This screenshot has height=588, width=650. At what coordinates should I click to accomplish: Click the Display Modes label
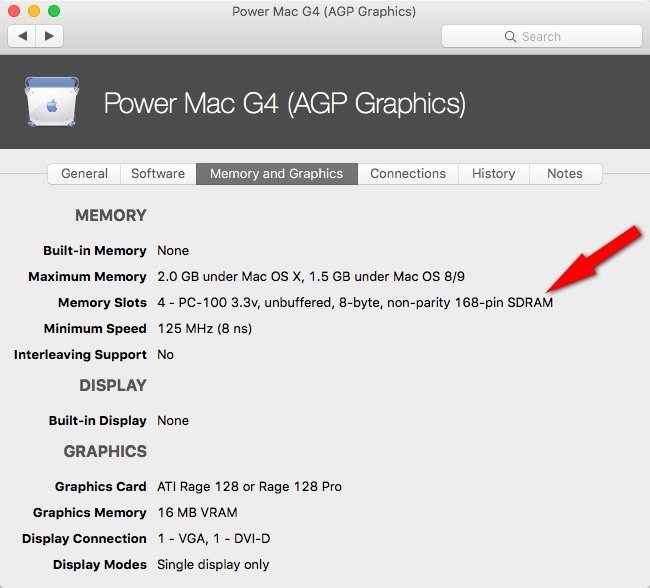coord(100,565)
